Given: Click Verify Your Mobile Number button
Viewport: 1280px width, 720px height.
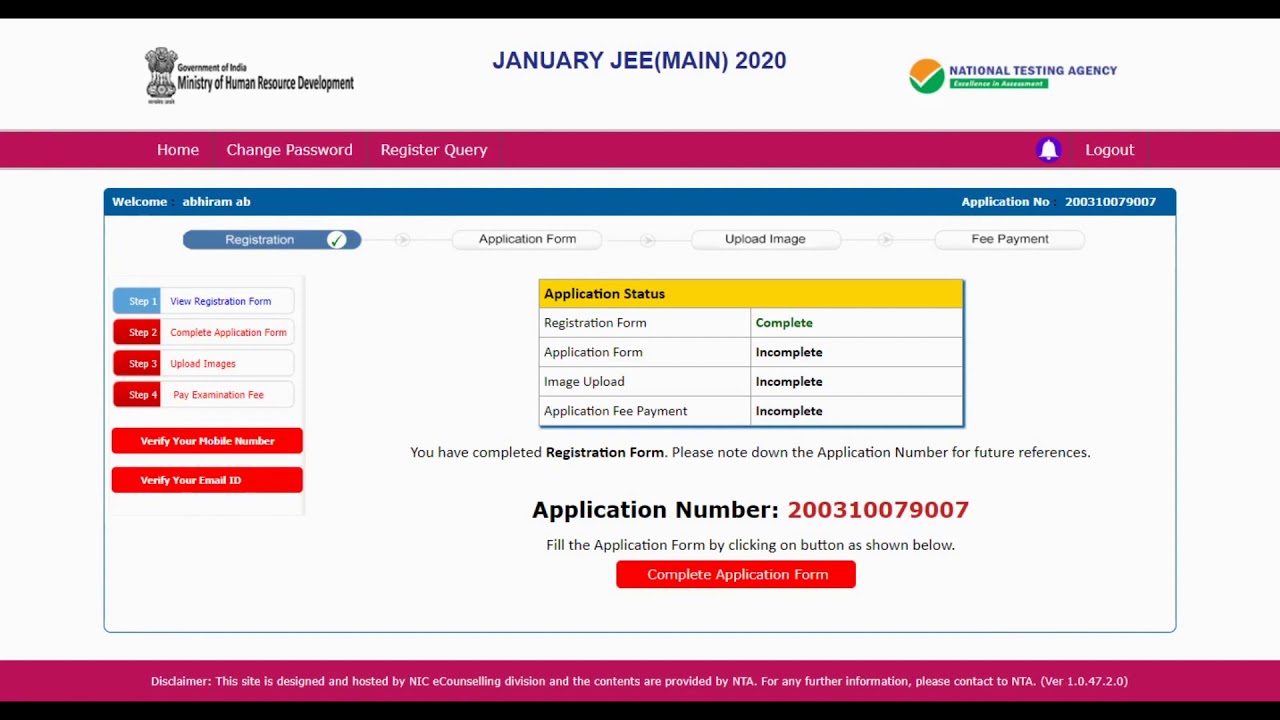Looking at the screenshot, I should pos(207,441).
